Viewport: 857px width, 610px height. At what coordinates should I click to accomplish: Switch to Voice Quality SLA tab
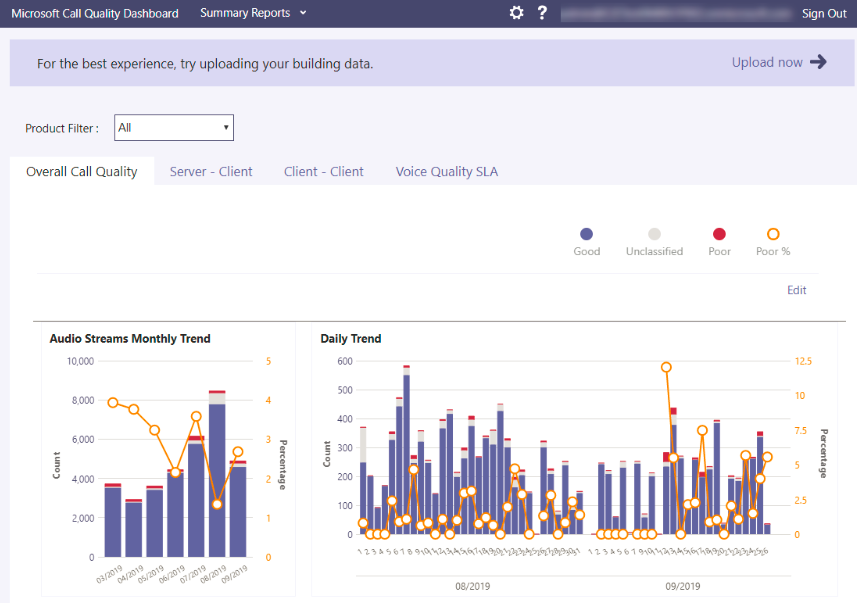pyautogui.click(x=447, y=172)
